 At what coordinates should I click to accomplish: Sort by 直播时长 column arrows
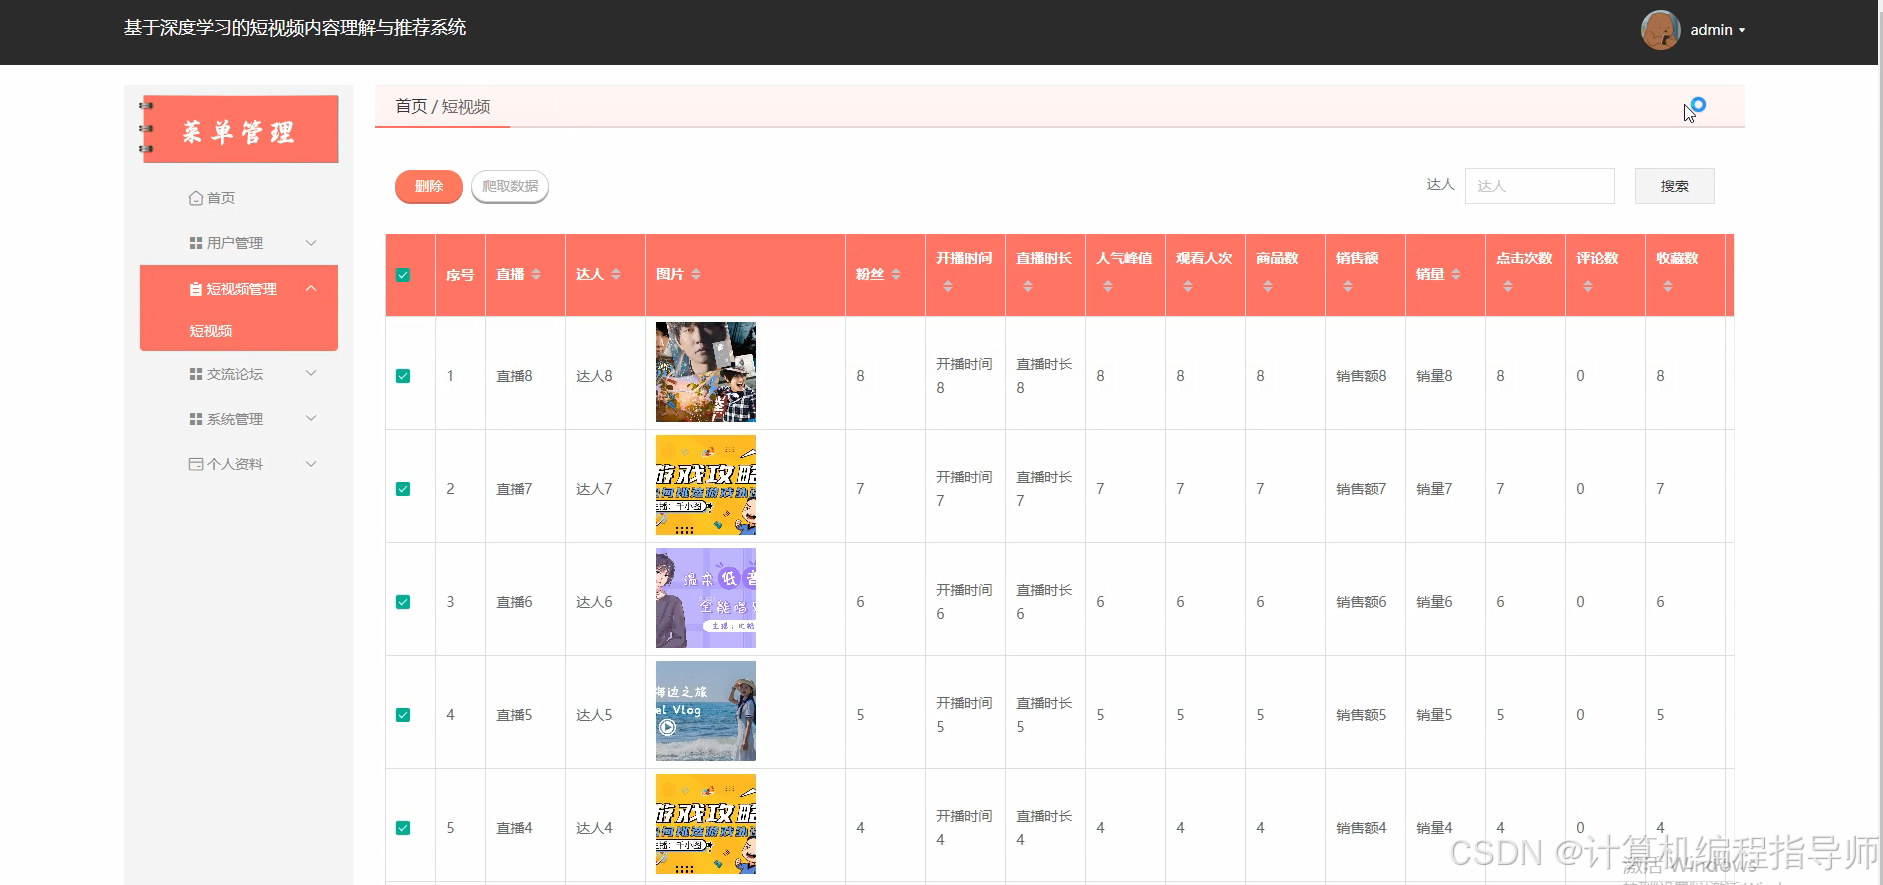pos(1028,287)
